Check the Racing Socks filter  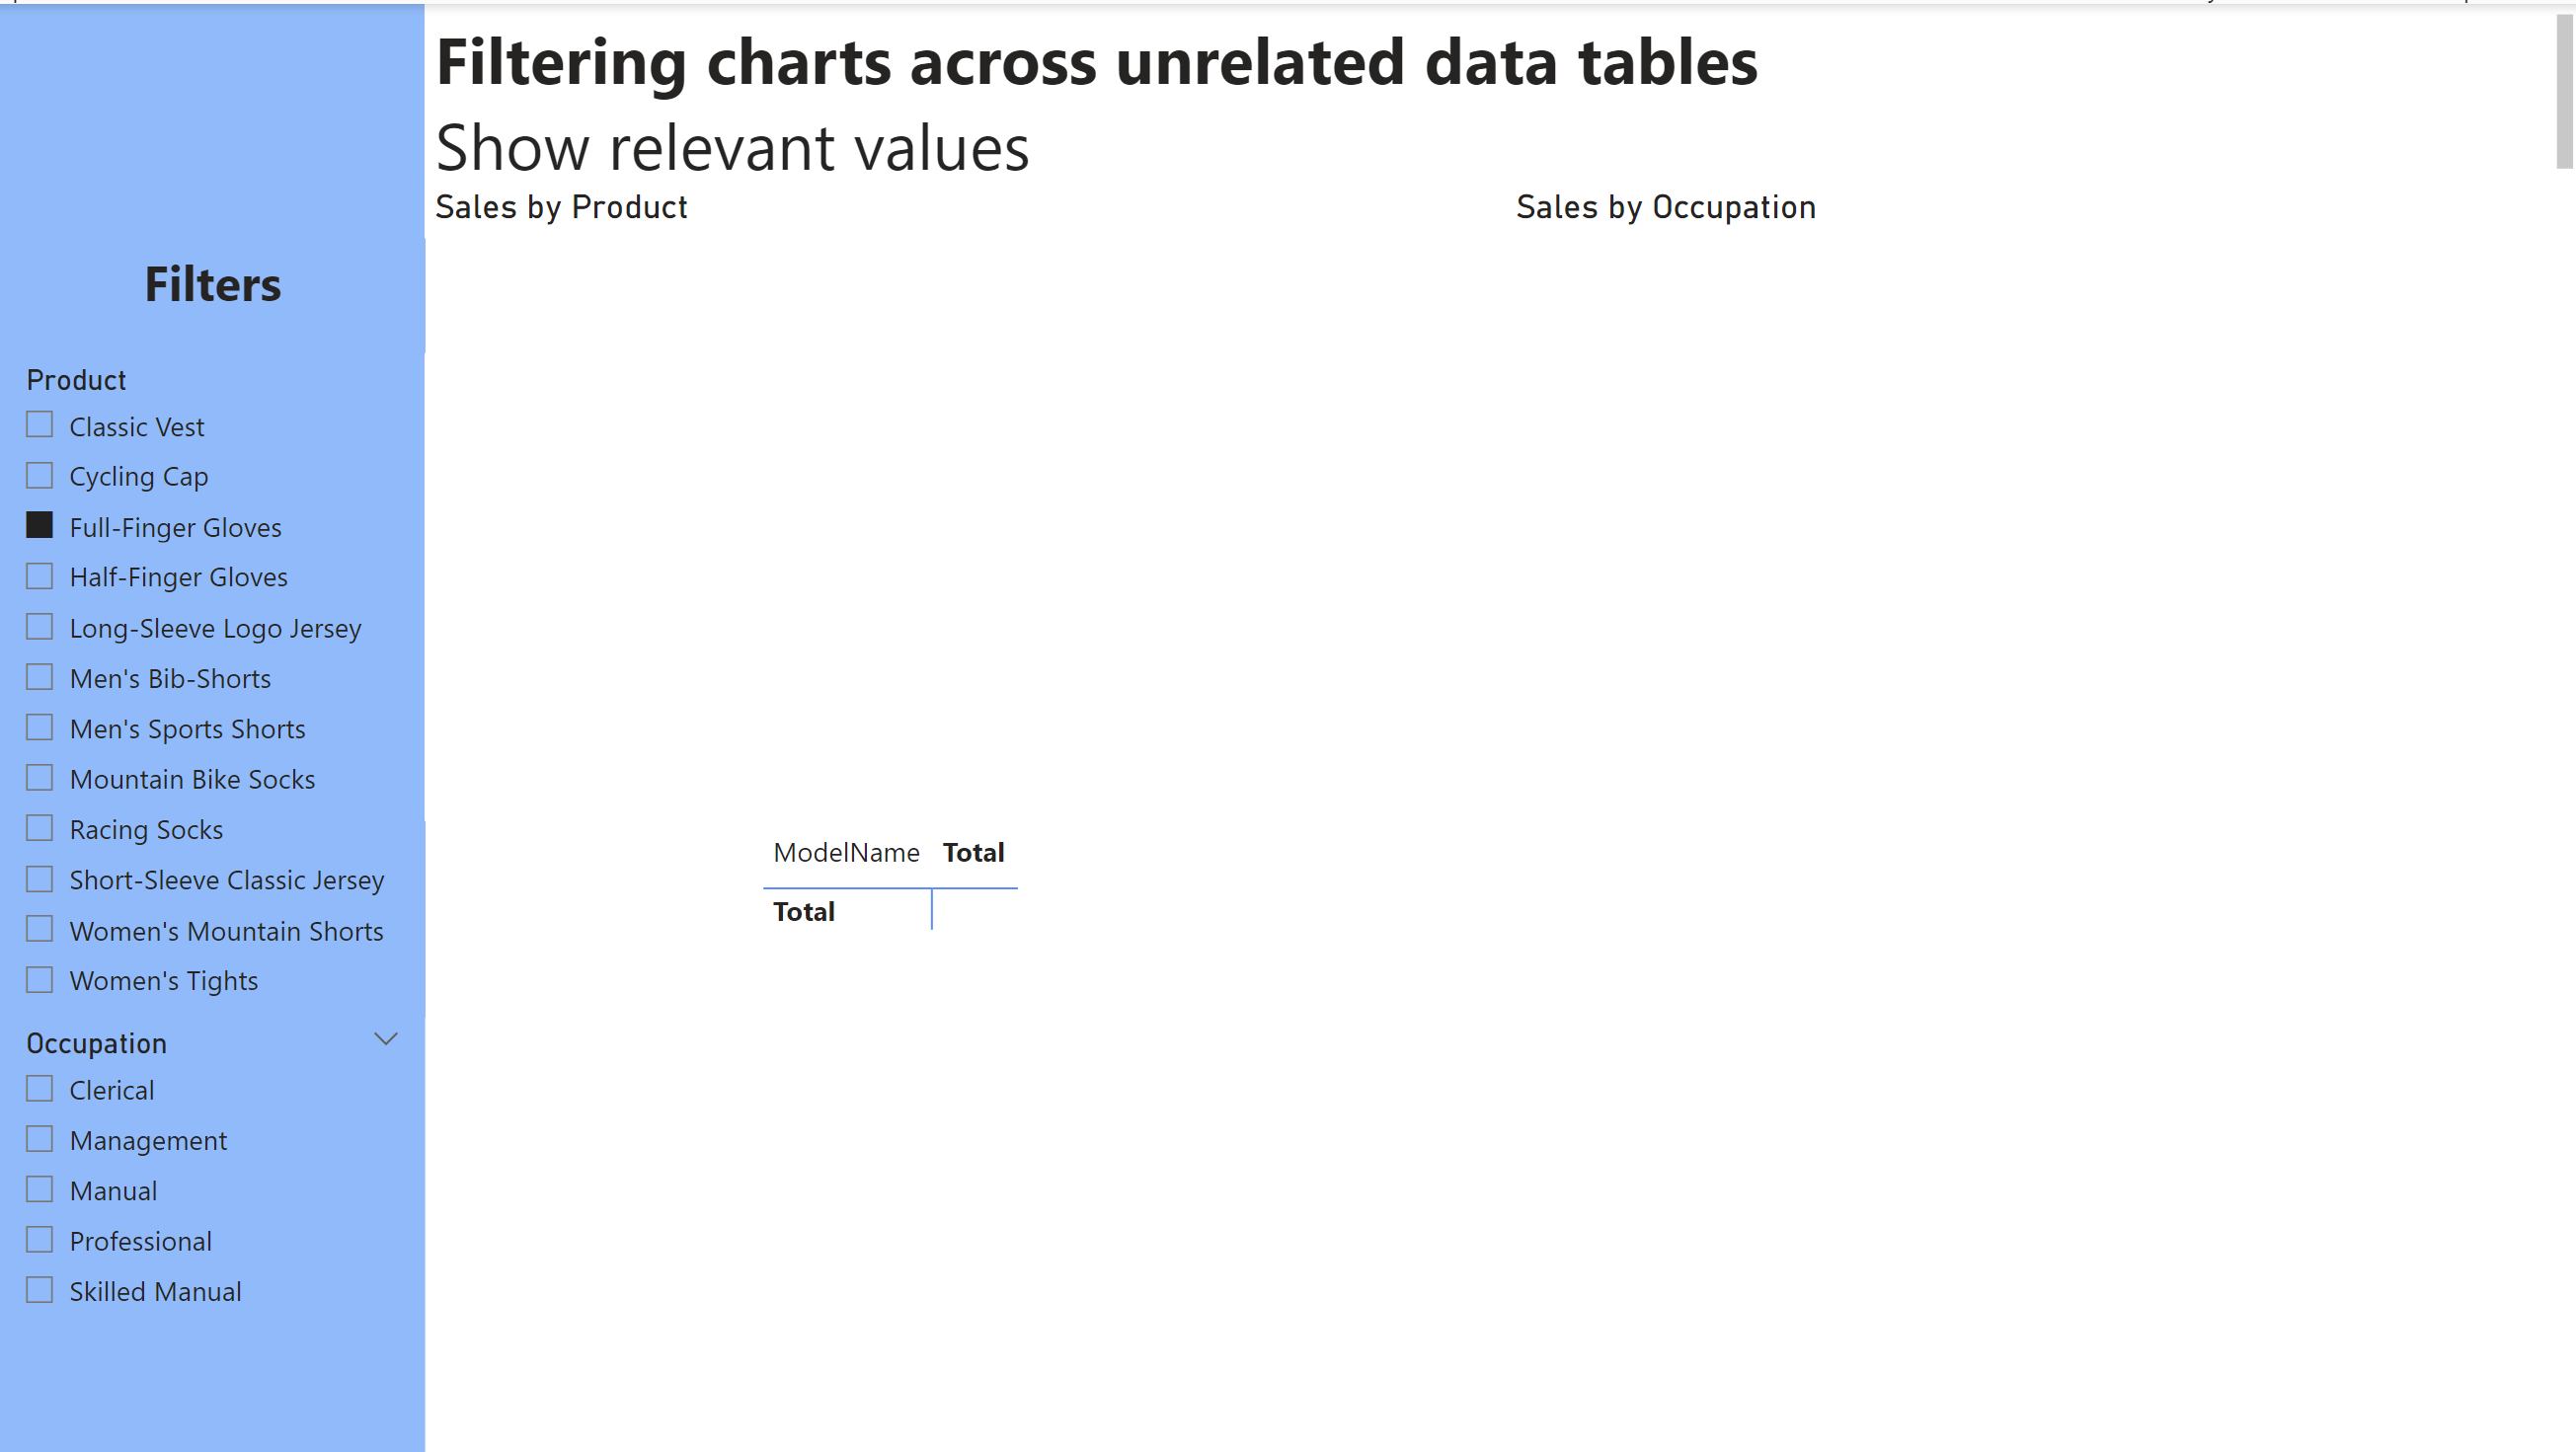click(x=39, y=828)
